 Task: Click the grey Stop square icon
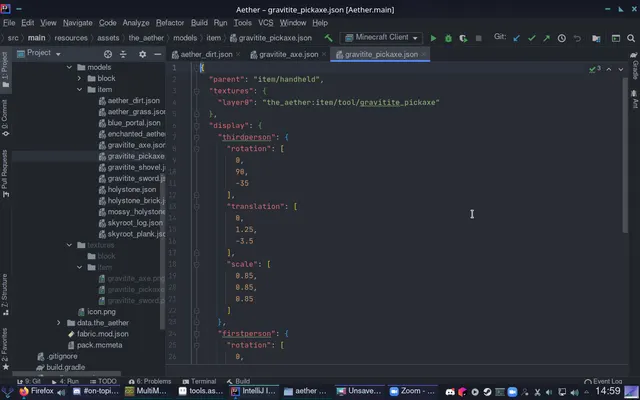click(478, 38)
